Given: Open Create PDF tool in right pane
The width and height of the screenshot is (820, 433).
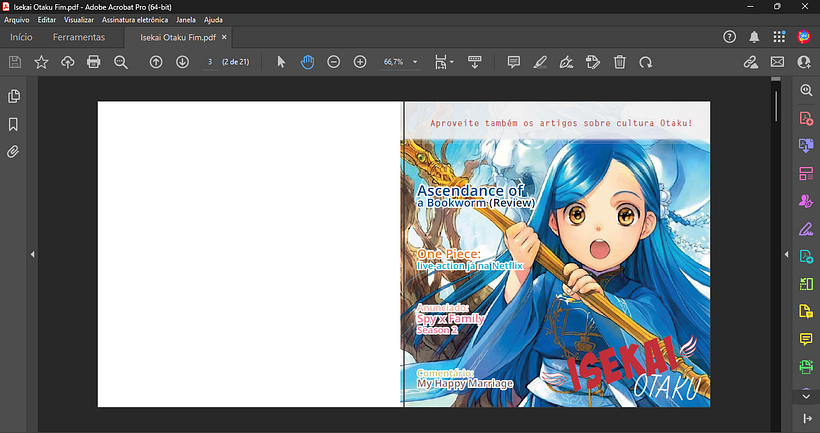Looking at the screenshot, I should point(806,118).
